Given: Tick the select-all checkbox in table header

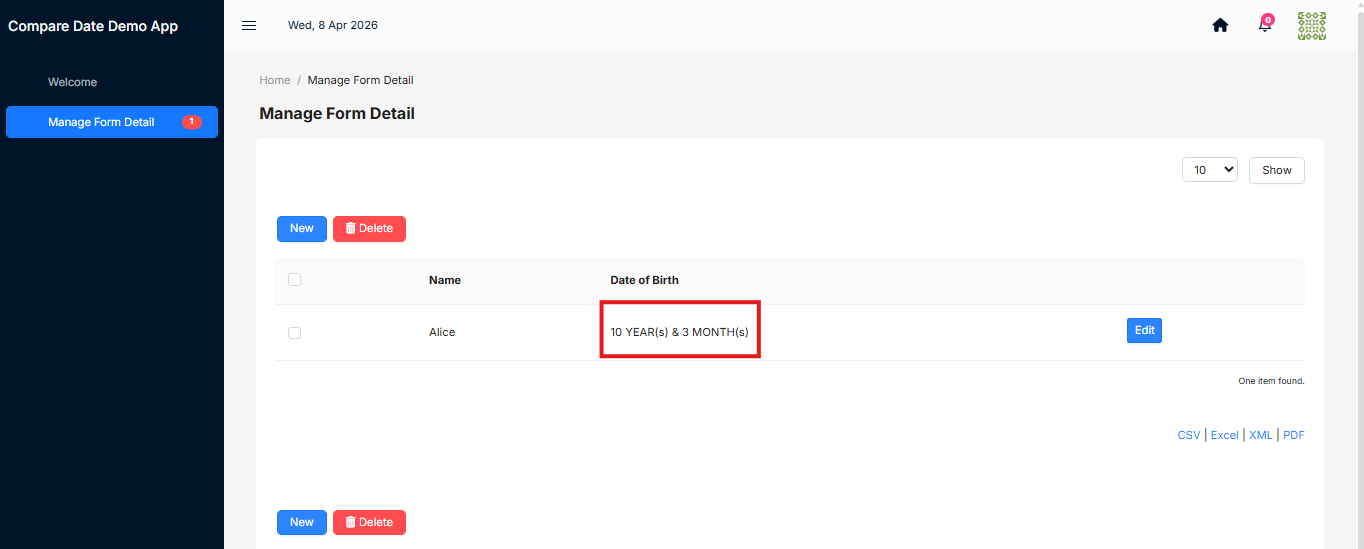Looking at the screenshot, I should (294, 280).
